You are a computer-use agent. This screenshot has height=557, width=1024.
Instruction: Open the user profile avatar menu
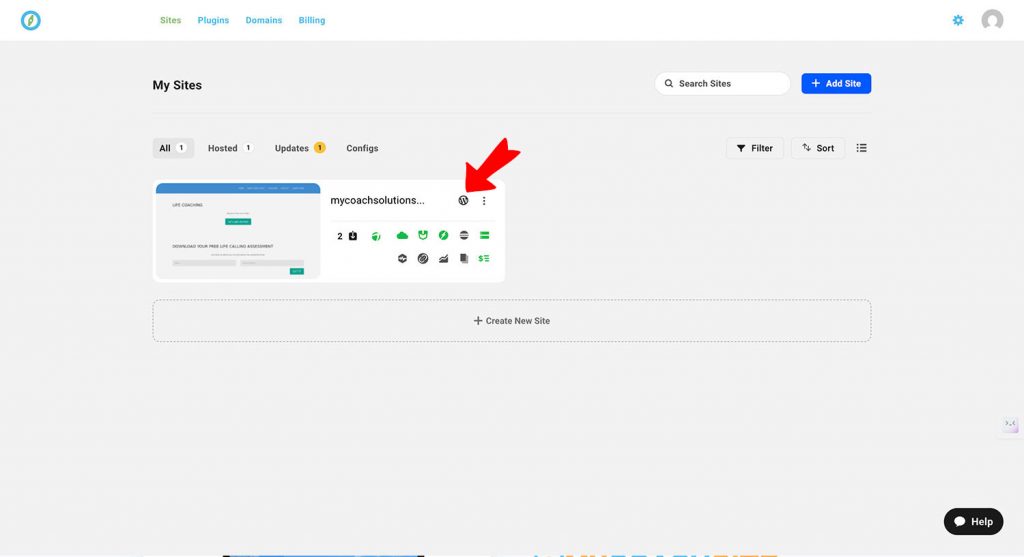(992, 20)
